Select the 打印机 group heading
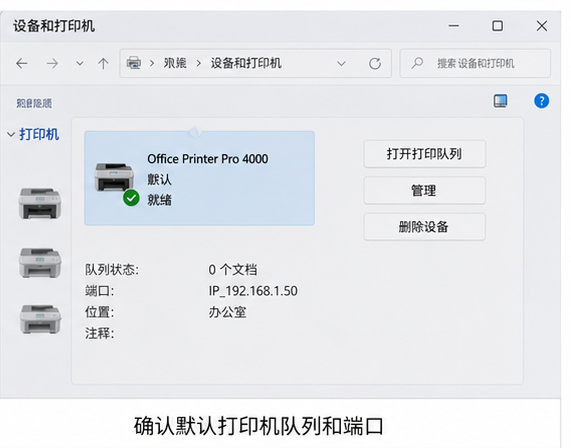 39,134
